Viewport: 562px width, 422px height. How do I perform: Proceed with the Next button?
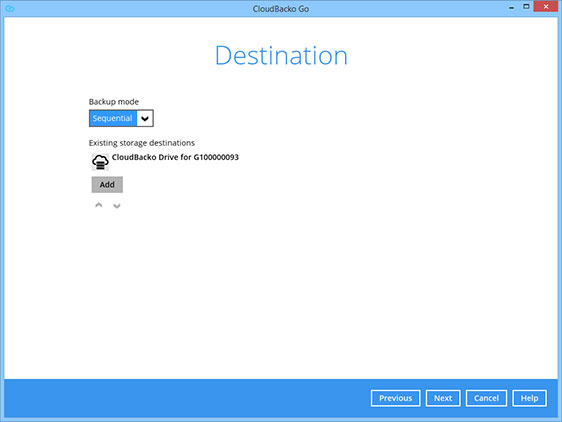(x=443, y=398)
